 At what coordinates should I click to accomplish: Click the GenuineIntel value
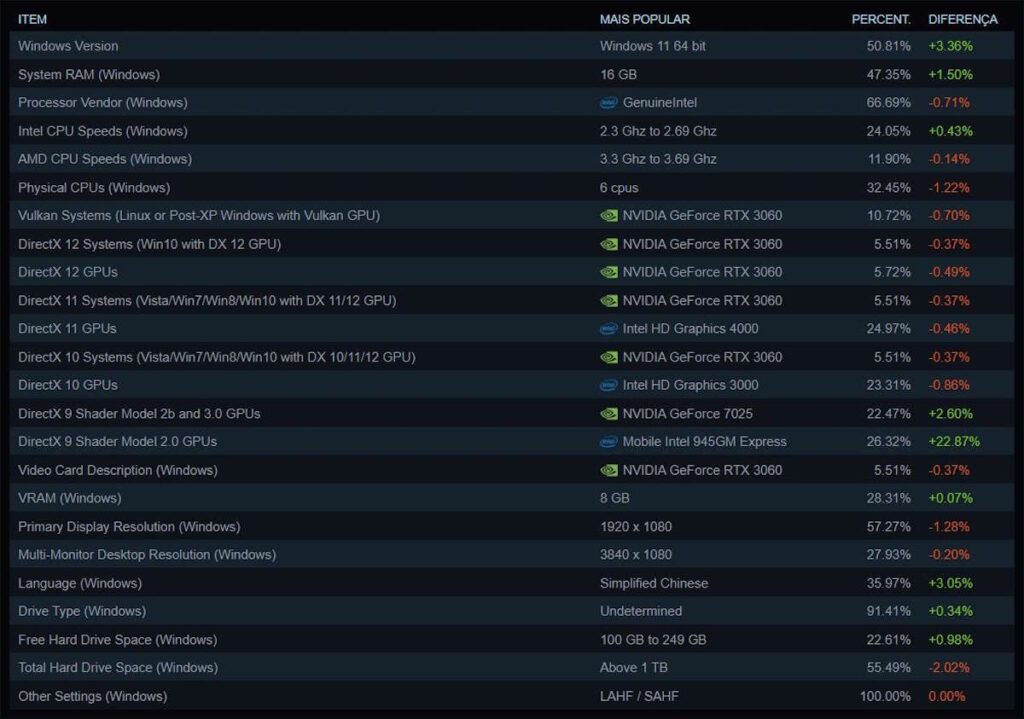(660, 103)
